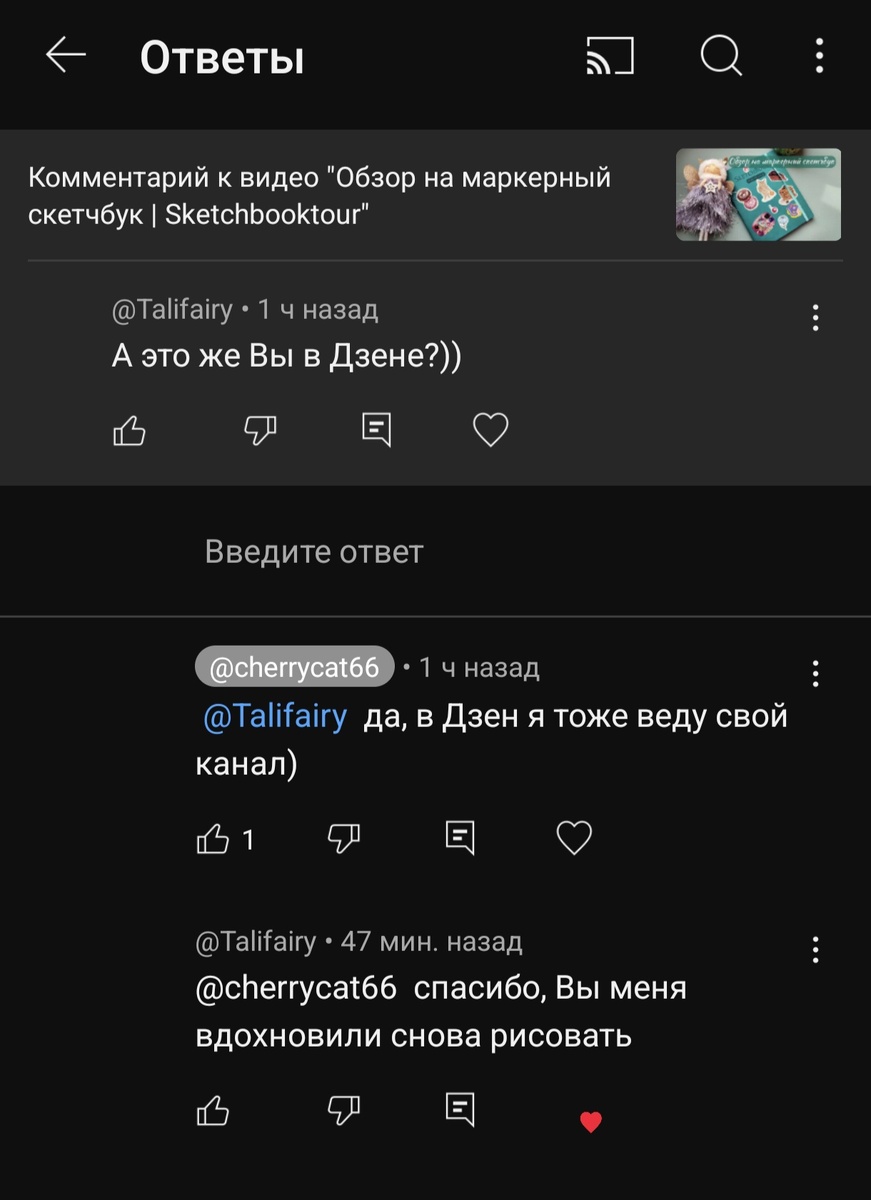The width and height of the screenshot is (871, 1200).
Task: Navigate back with the arrow
Action: pos(64,57)
